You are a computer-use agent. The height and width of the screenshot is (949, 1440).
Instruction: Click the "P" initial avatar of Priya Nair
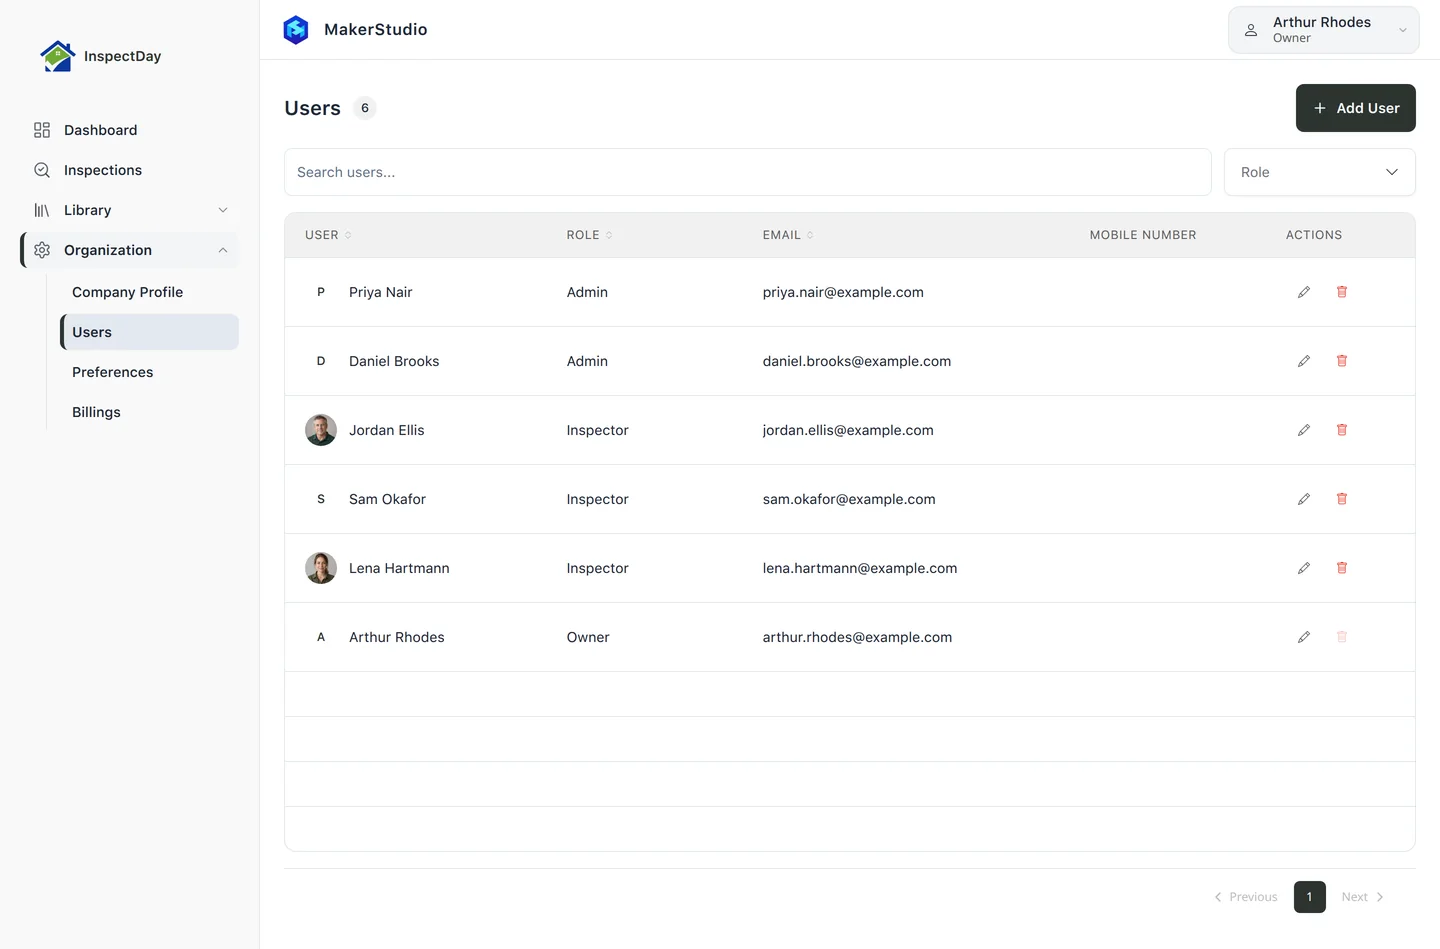point(321,292)
